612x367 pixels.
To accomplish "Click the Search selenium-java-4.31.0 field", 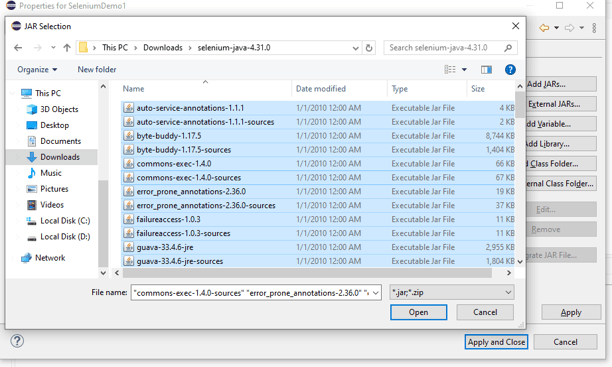I will click(x=451, y=48).
